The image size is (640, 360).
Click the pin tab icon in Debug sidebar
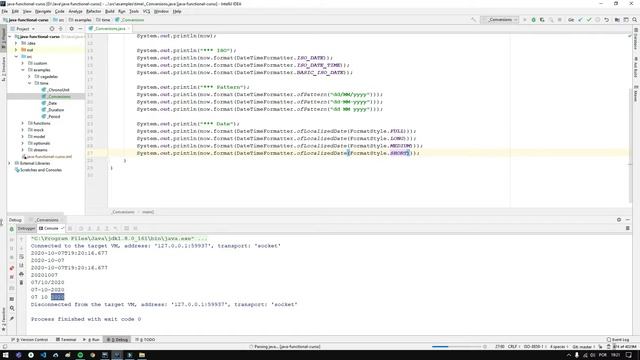point(11,318)
